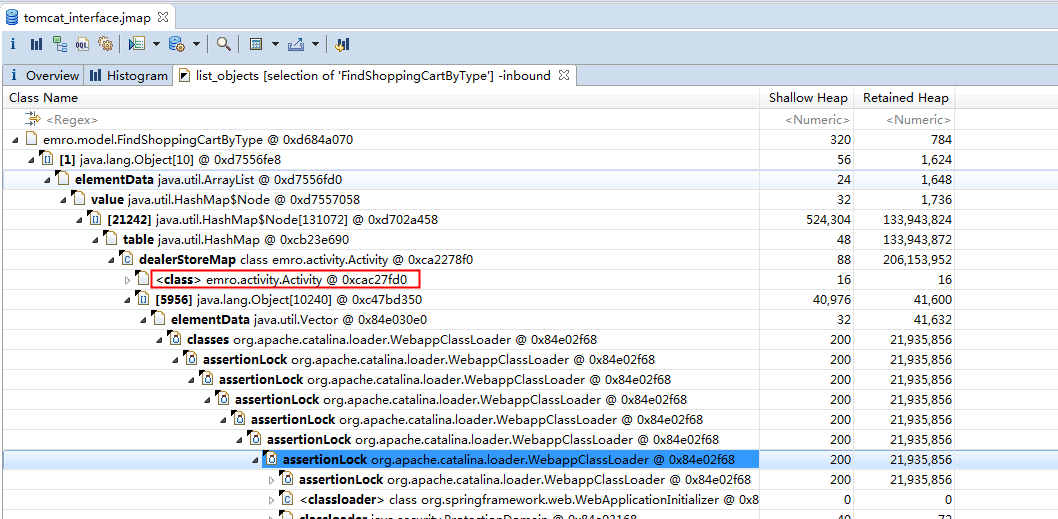Image resolution: width=1058 pixels, height=519 pixels.
Task: Close the list_objects tab
Action: point(563,75)
